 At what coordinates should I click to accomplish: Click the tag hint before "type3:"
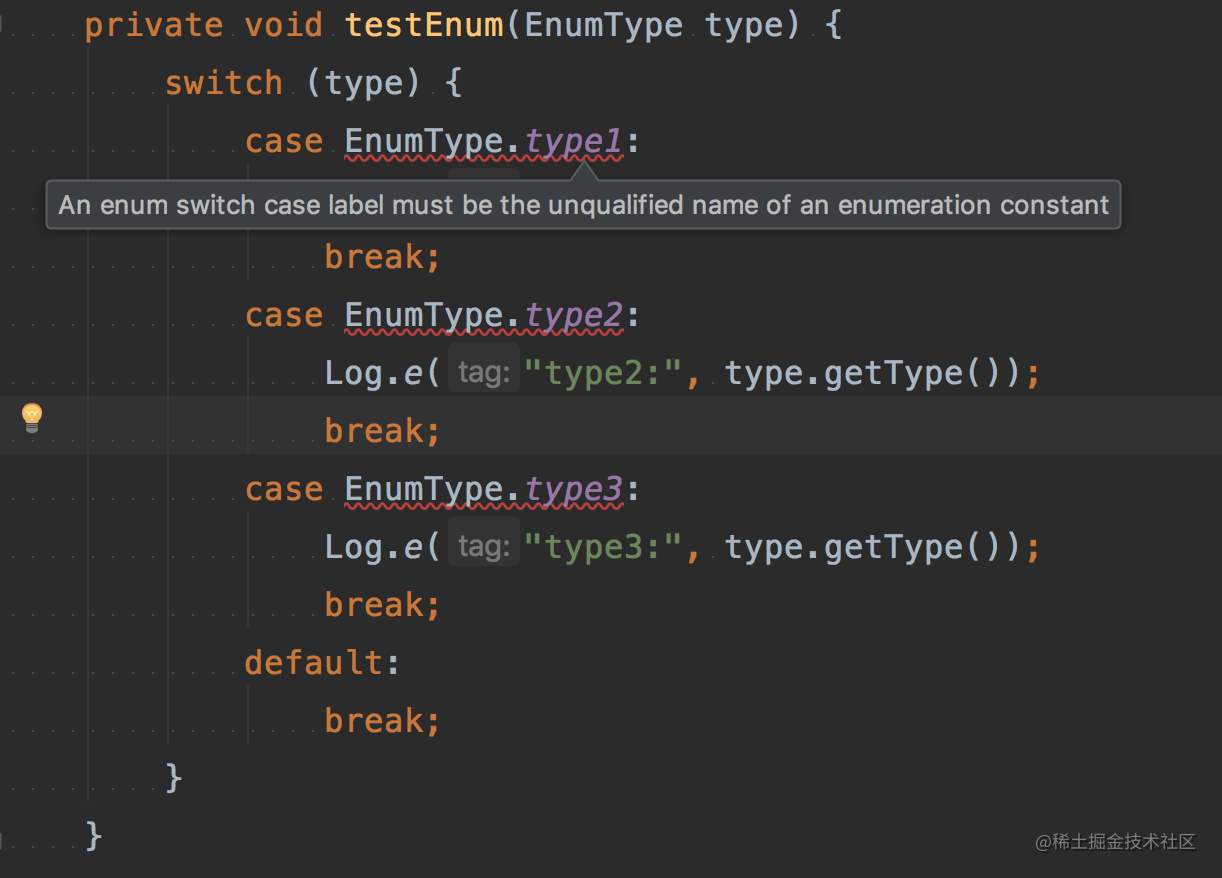[x=484, y=547]
